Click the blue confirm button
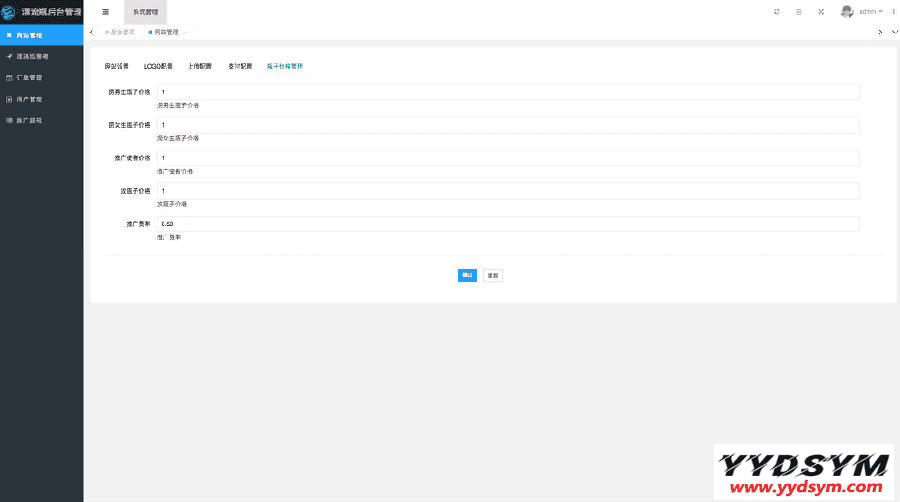 467,275
